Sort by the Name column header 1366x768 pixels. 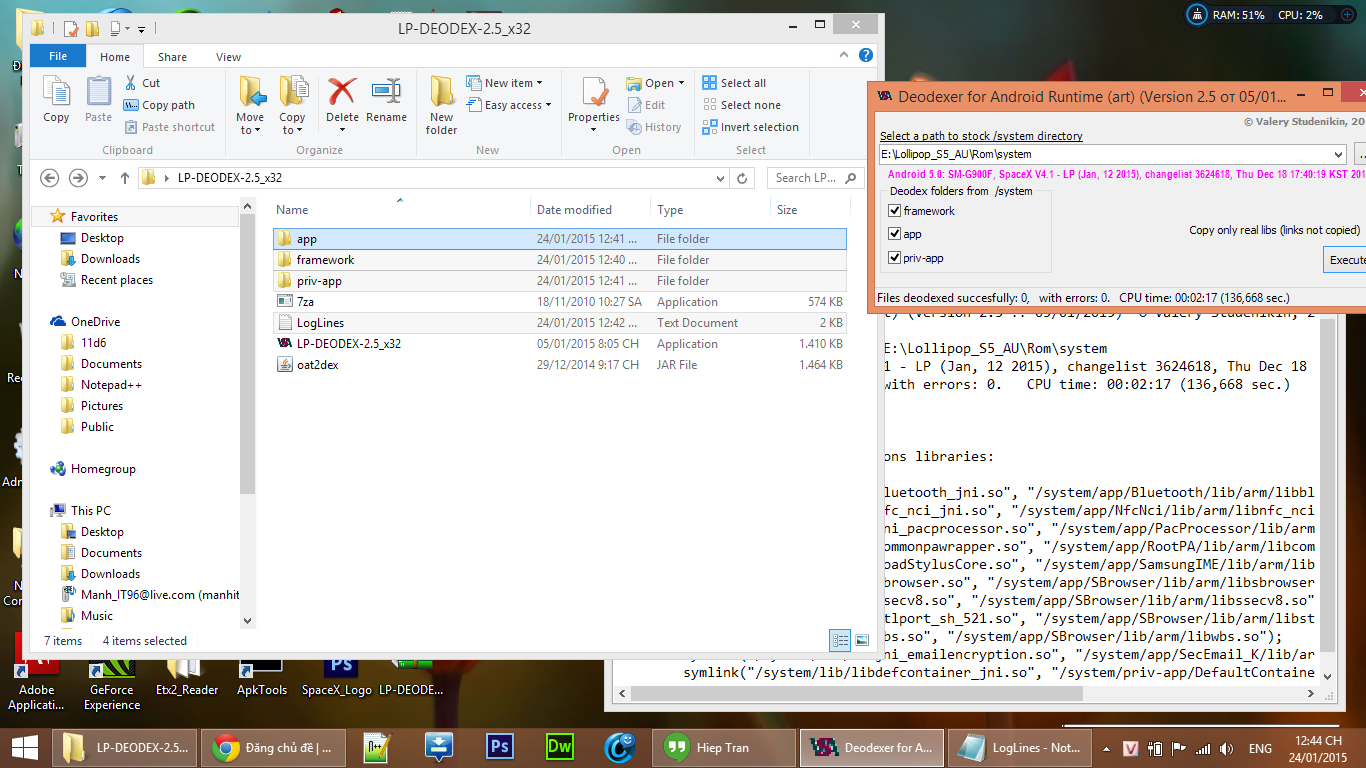pos(400,209)
